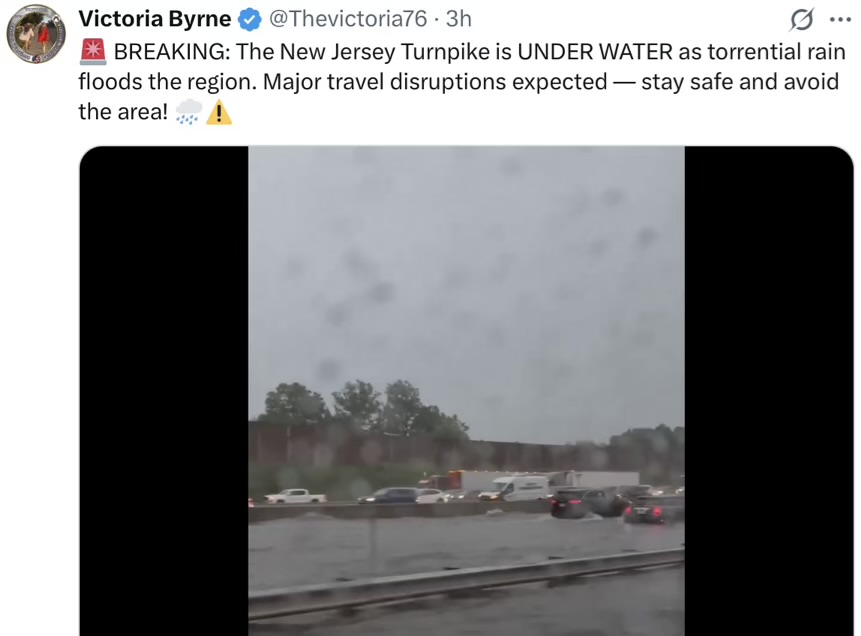Click the "Major travel disruptions expected" sentence
861x636 pixels.
(435, 82)
